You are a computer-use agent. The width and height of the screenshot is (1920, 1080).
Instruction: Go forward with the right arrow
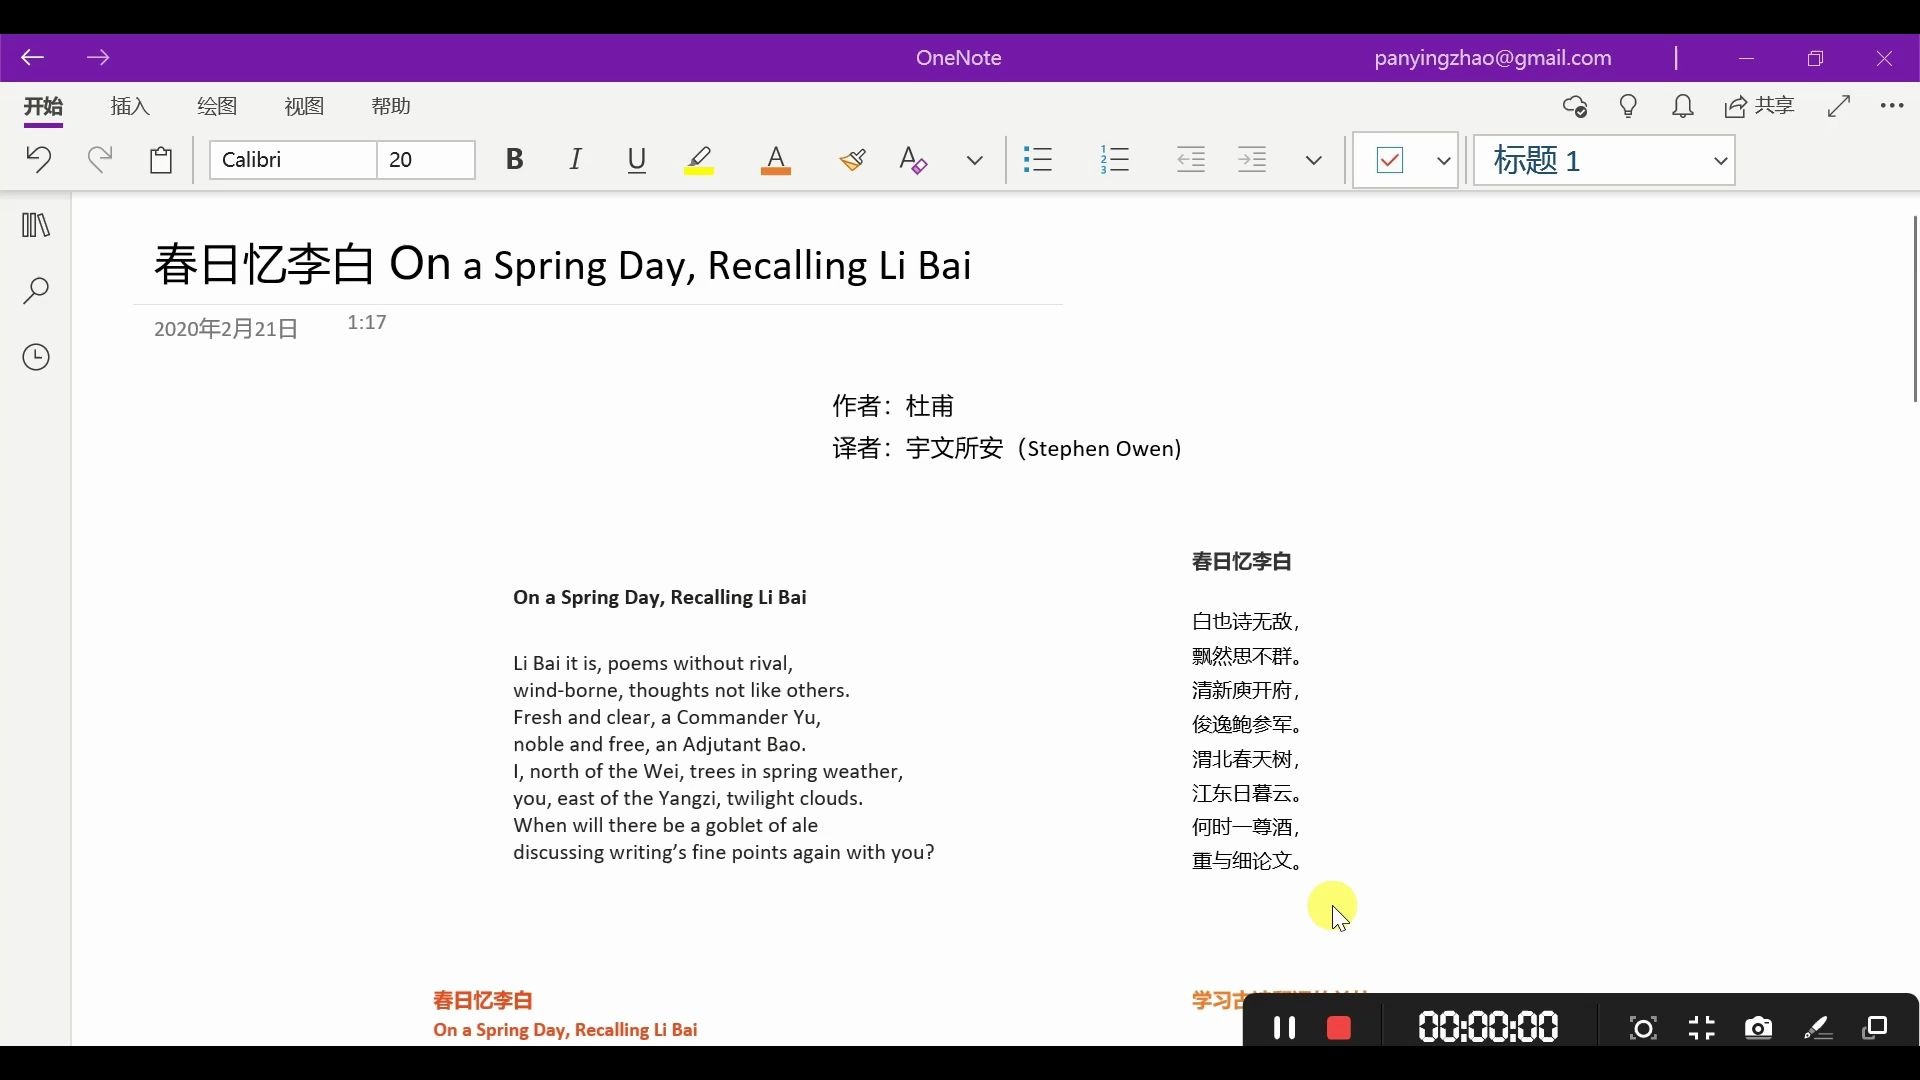click(x=98, y=58)
